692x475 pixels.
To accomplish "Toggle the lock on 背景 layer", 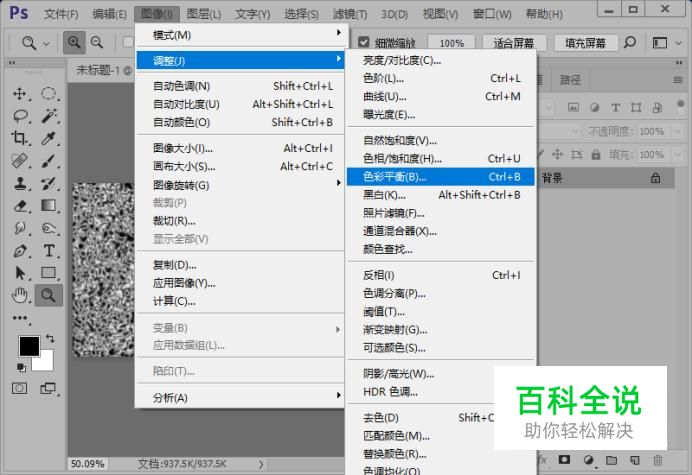I will coord(655,178).
